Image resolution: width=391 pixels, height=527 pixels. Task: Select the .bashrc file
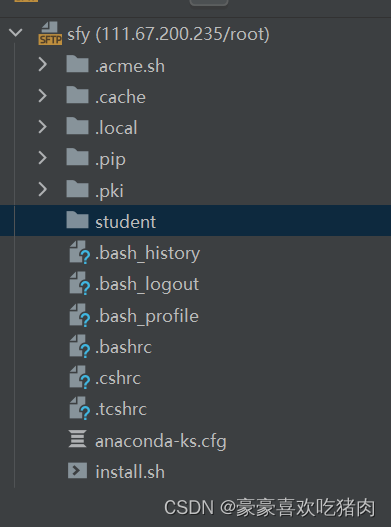point(123,347)
